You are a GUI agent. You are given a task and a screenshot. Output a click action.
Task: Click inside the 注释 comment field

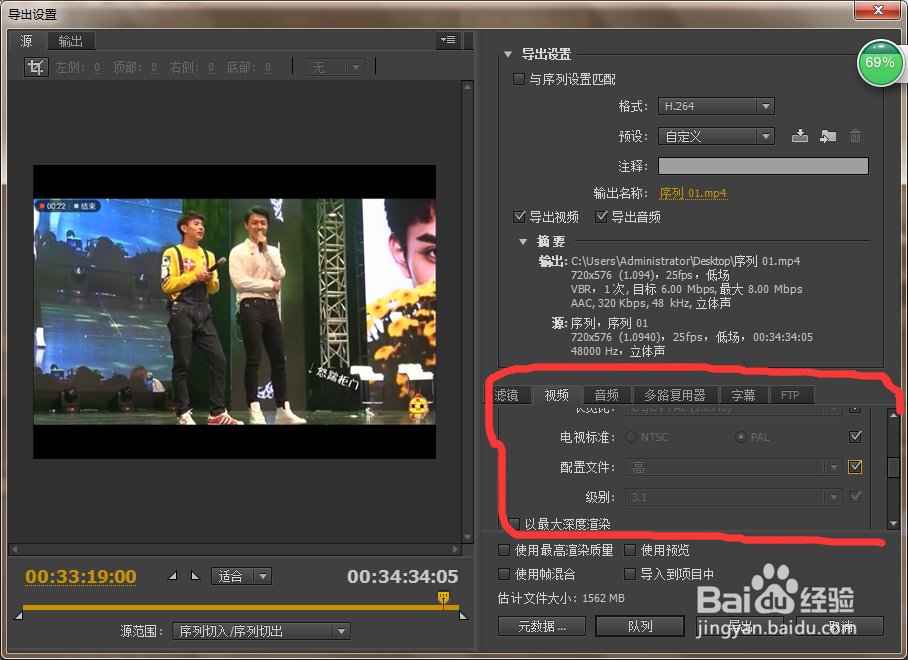(763, 165)
